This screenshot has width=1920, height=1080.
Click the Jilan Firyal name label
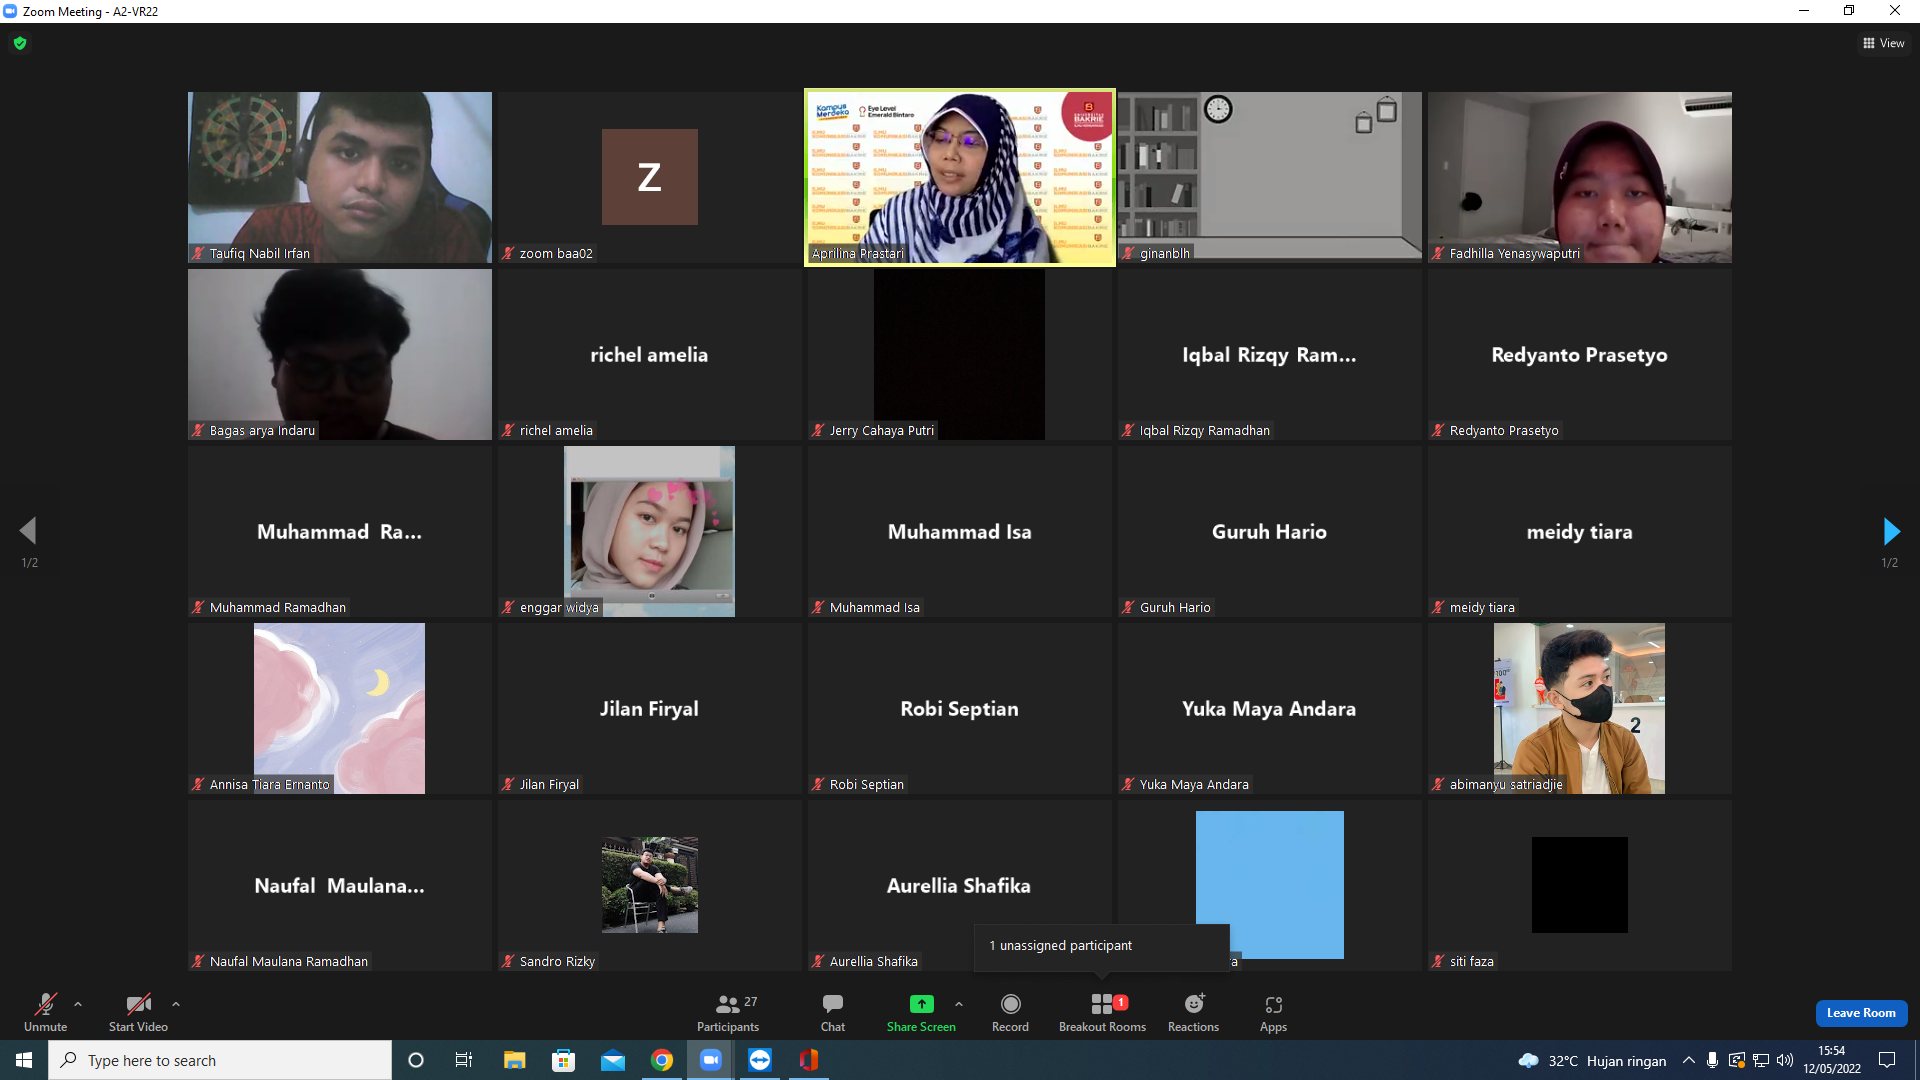[549, 785]
